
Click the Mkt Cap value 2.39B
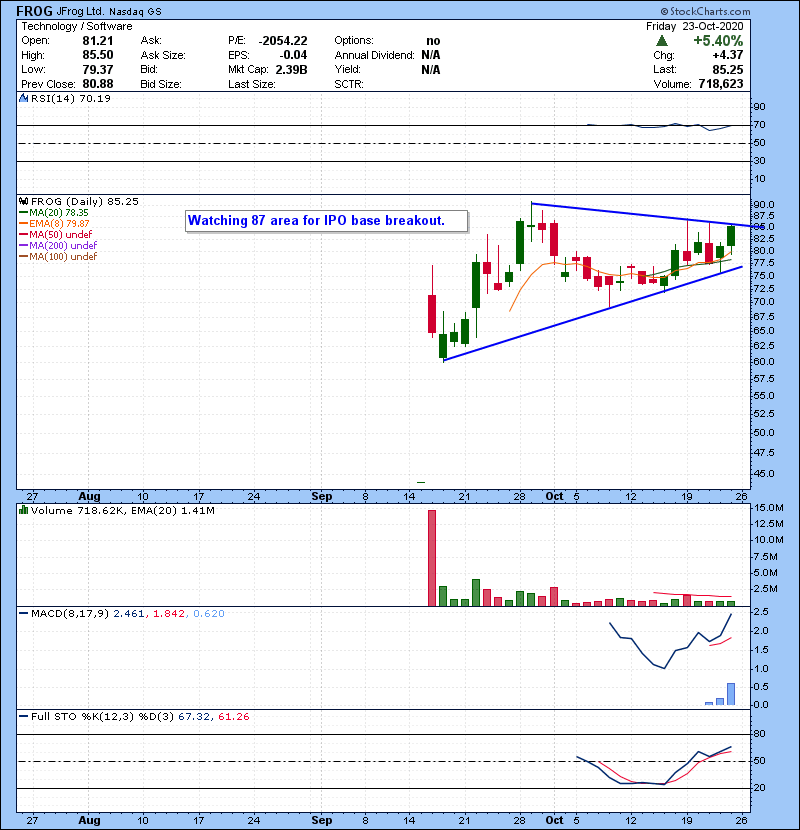pyautogui.click(x=291, y=69)
